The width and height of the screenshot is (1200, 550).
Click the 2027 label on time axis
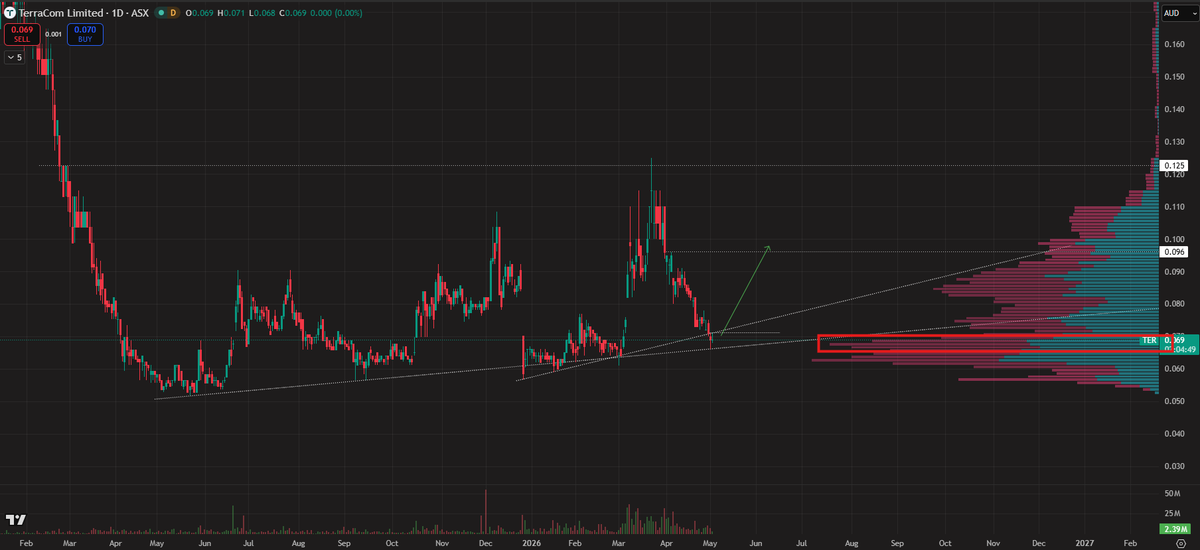(1084, 542)
